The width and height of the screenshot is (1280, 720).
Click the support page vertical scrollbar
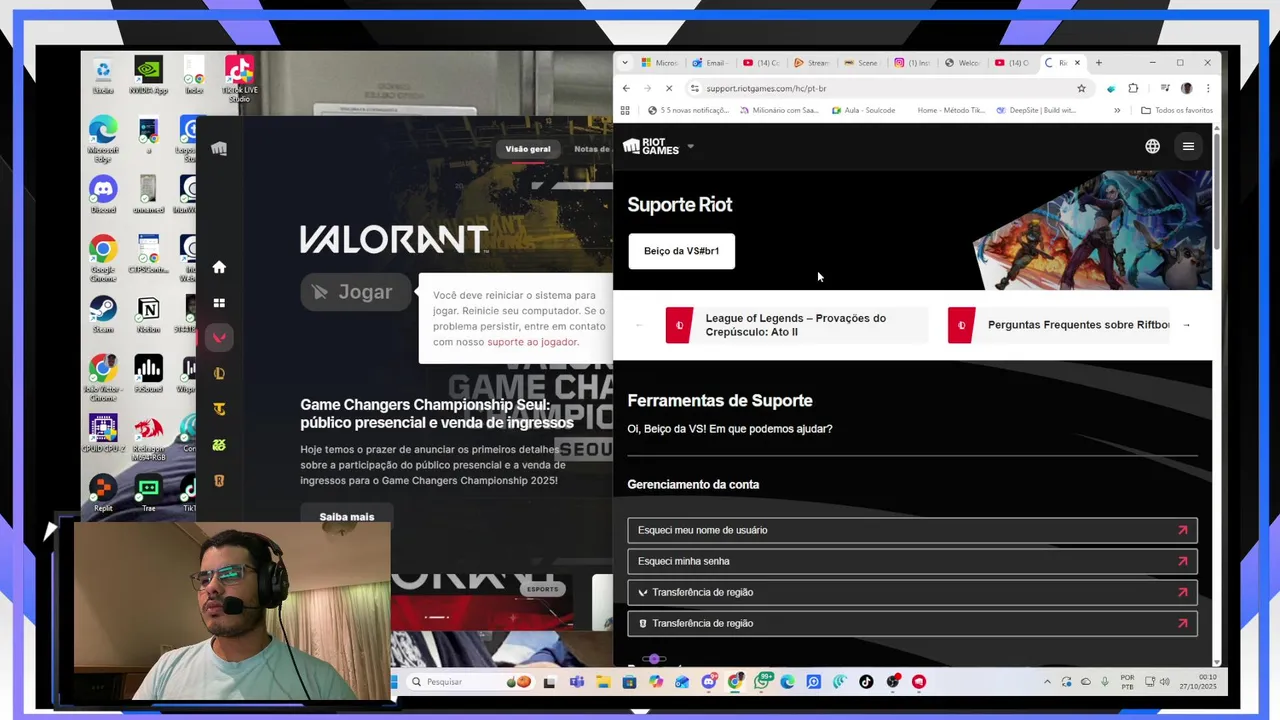click(1216, 190)
